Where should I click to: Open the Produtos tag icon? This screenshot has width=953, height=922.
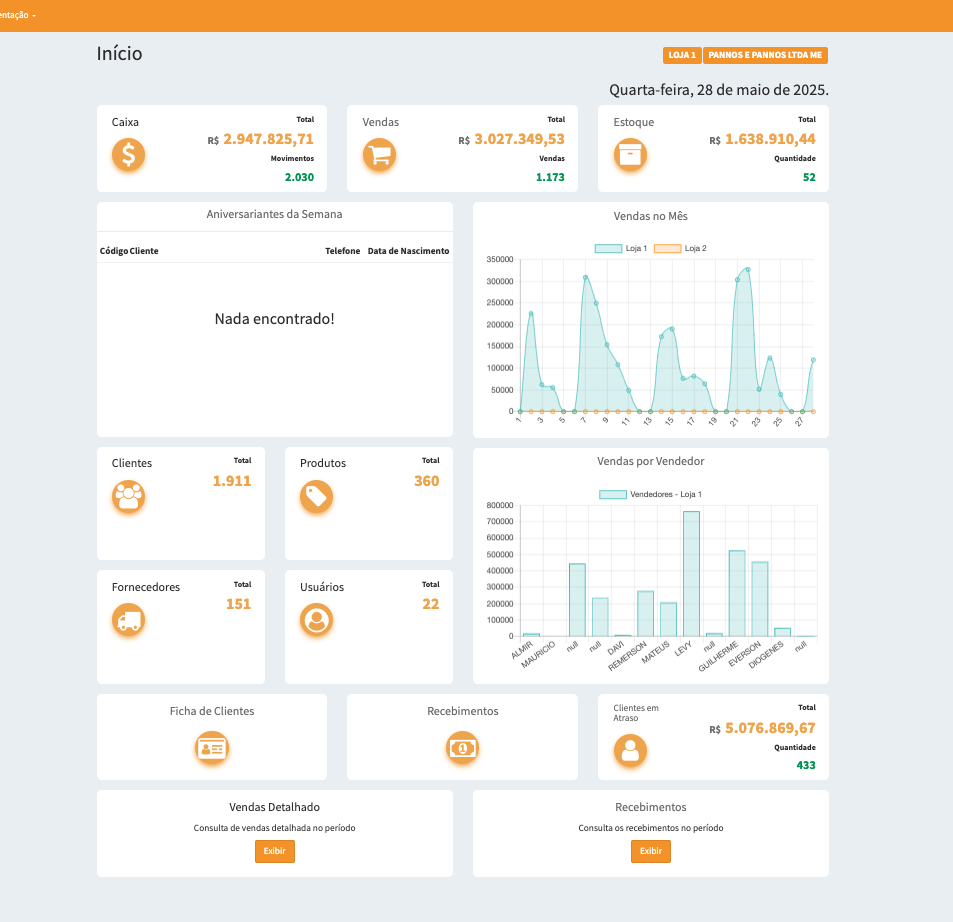pos(316,497)
